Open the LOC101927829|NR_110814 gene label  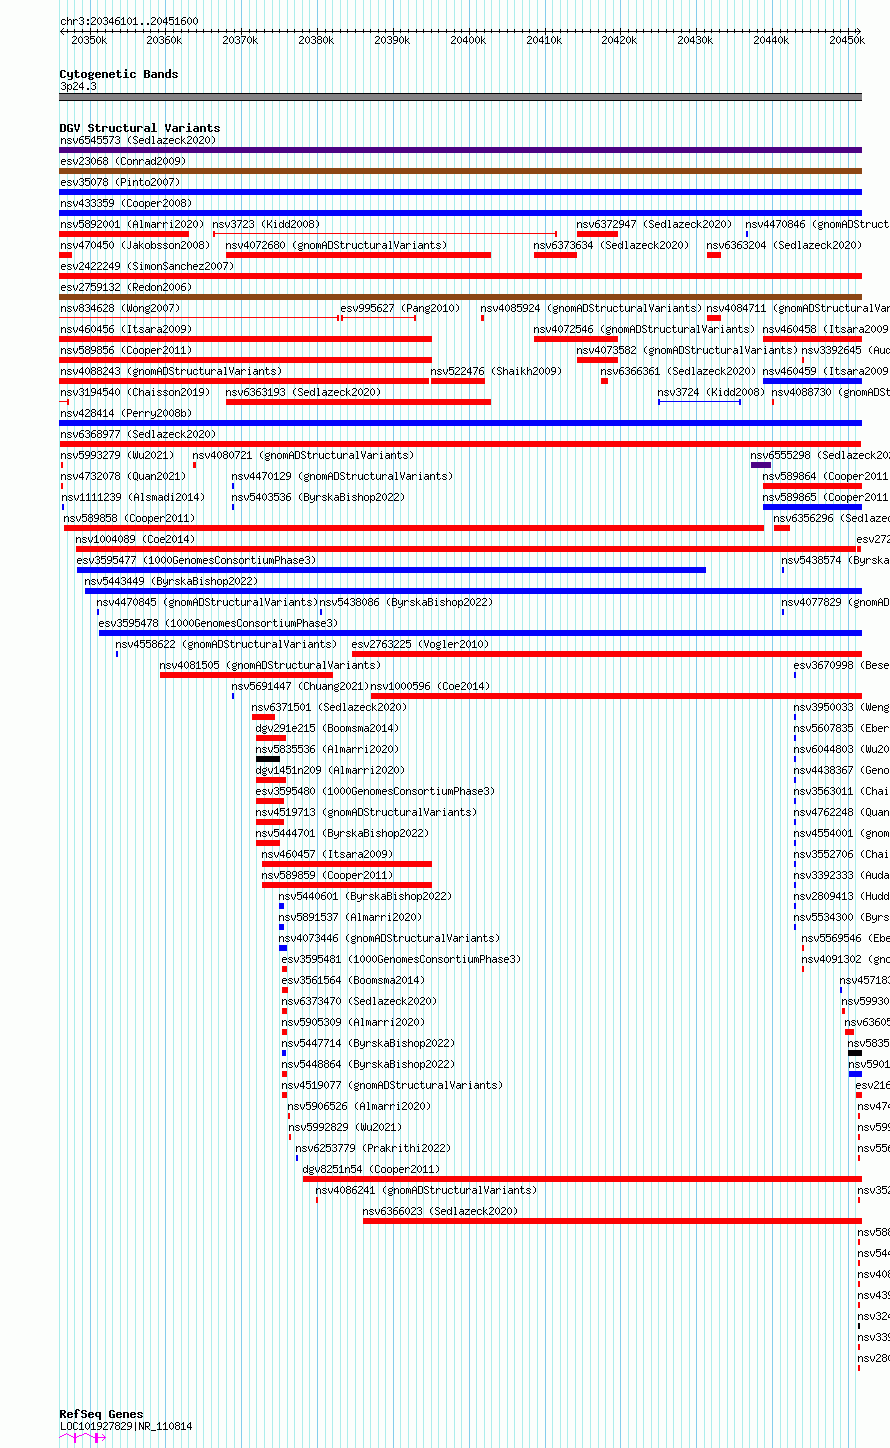tap(126, 1426)
